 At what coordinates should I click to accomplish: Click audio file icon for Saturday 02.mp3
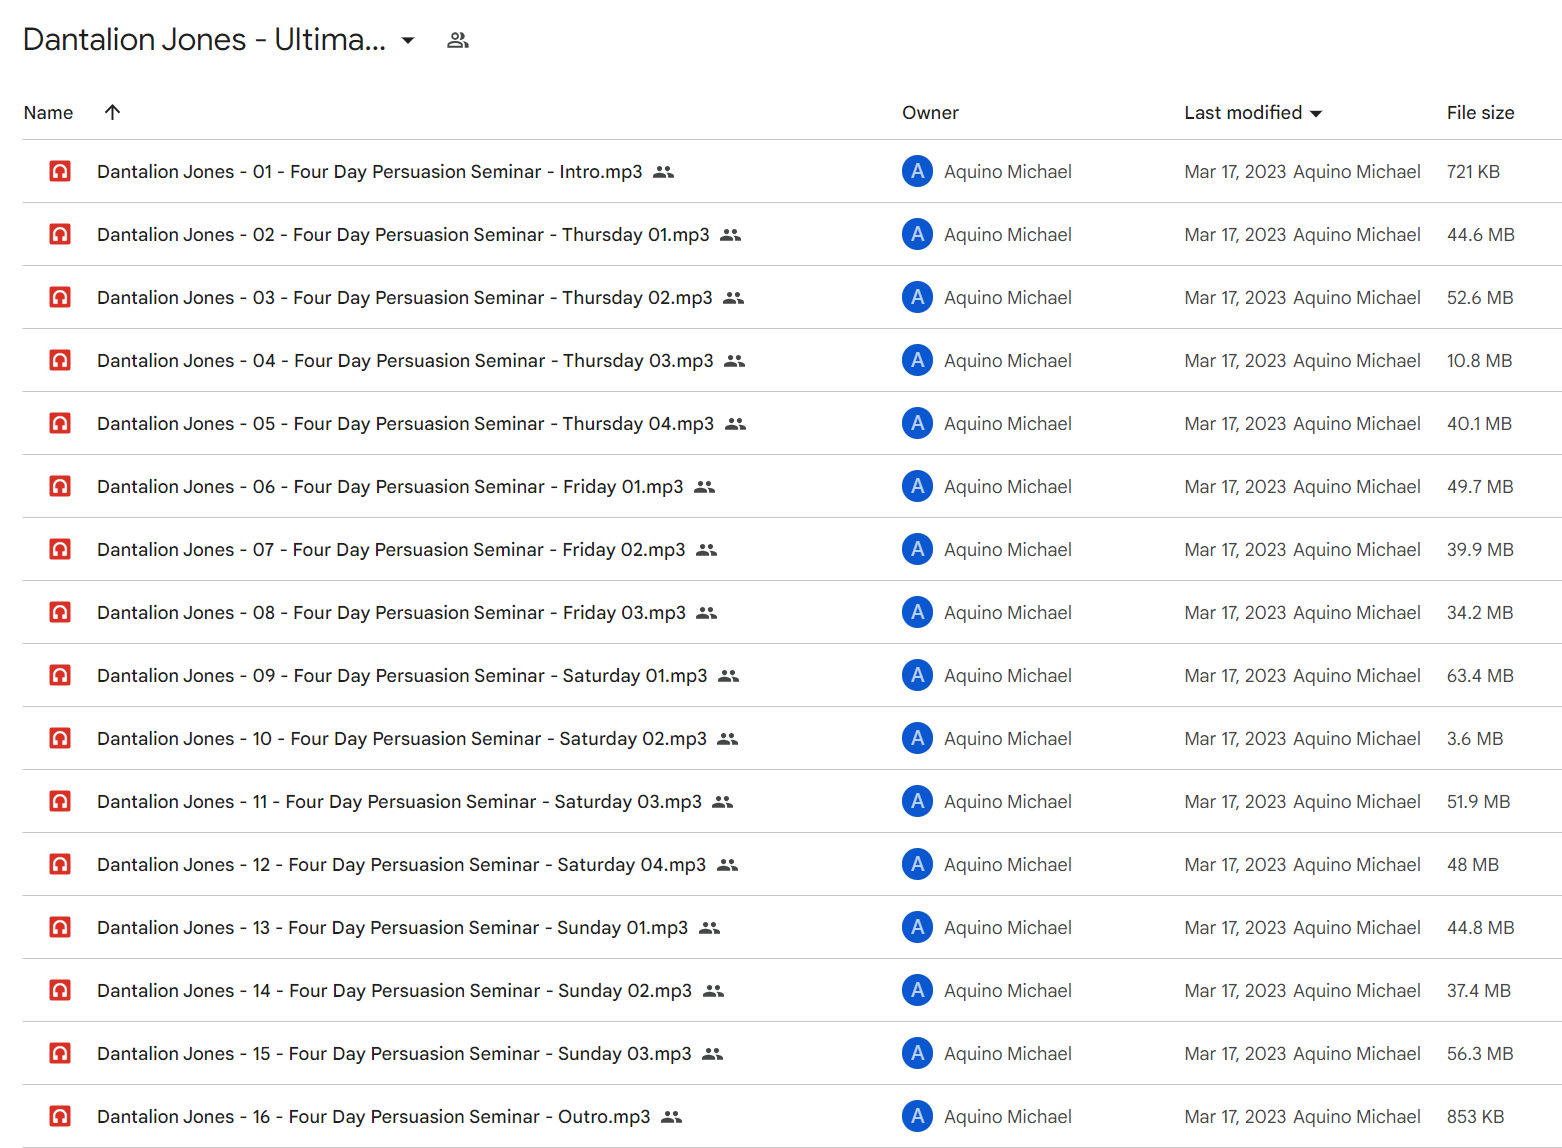pos(60,738)
